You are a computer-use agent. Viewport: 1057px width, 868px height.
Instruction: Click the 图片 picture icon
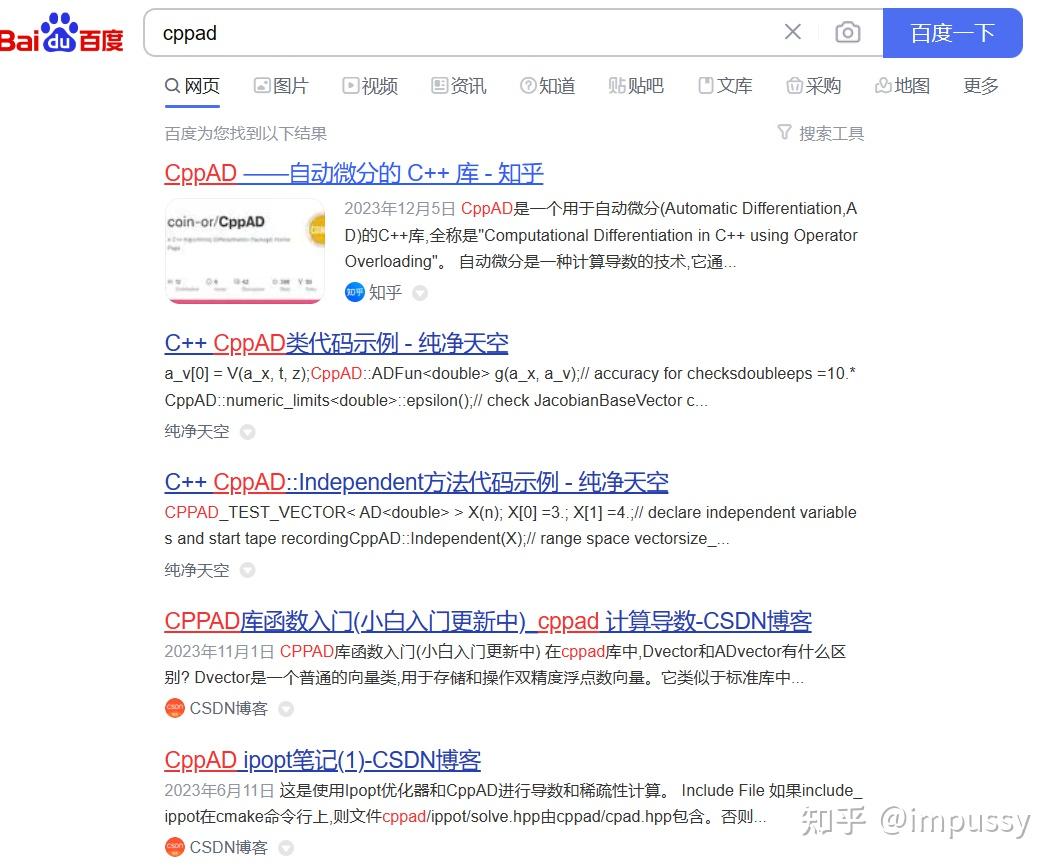[x=262, y=86]
